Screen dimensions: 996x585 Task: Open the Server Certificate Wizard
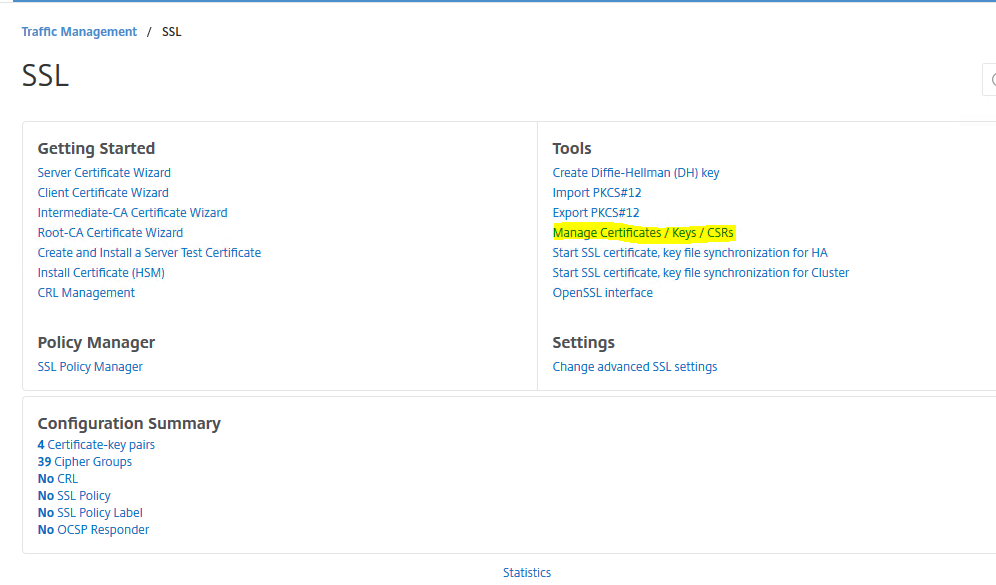pos(104,173)
